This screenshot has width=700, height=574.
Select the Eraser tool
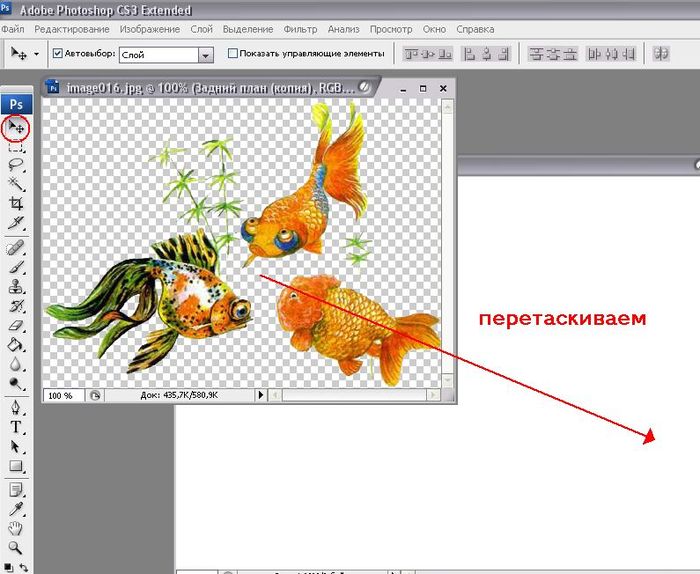tap(16, 325)
